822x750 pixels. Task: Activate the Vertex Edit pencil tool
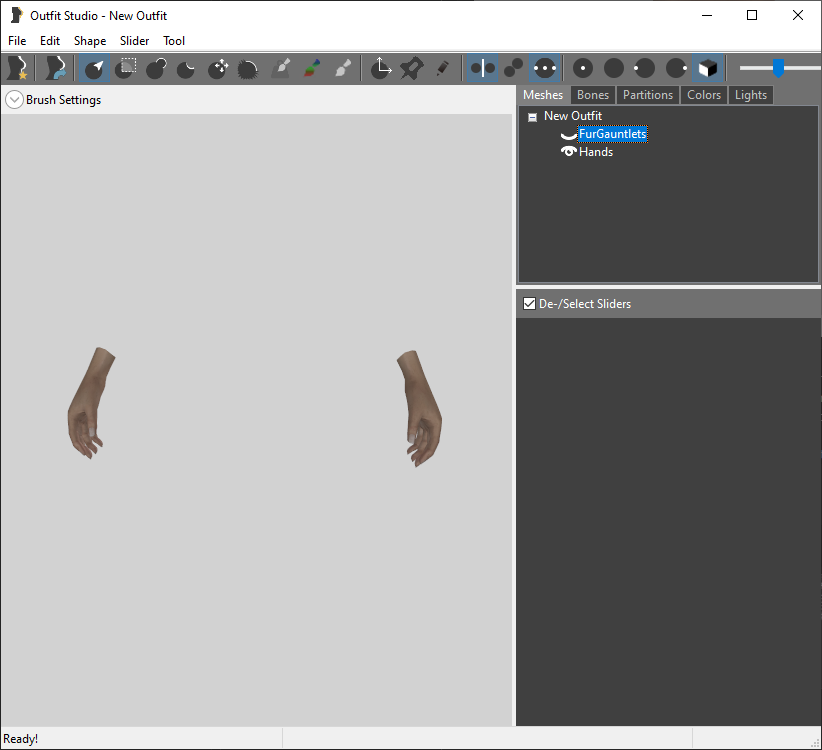[442, 68]
